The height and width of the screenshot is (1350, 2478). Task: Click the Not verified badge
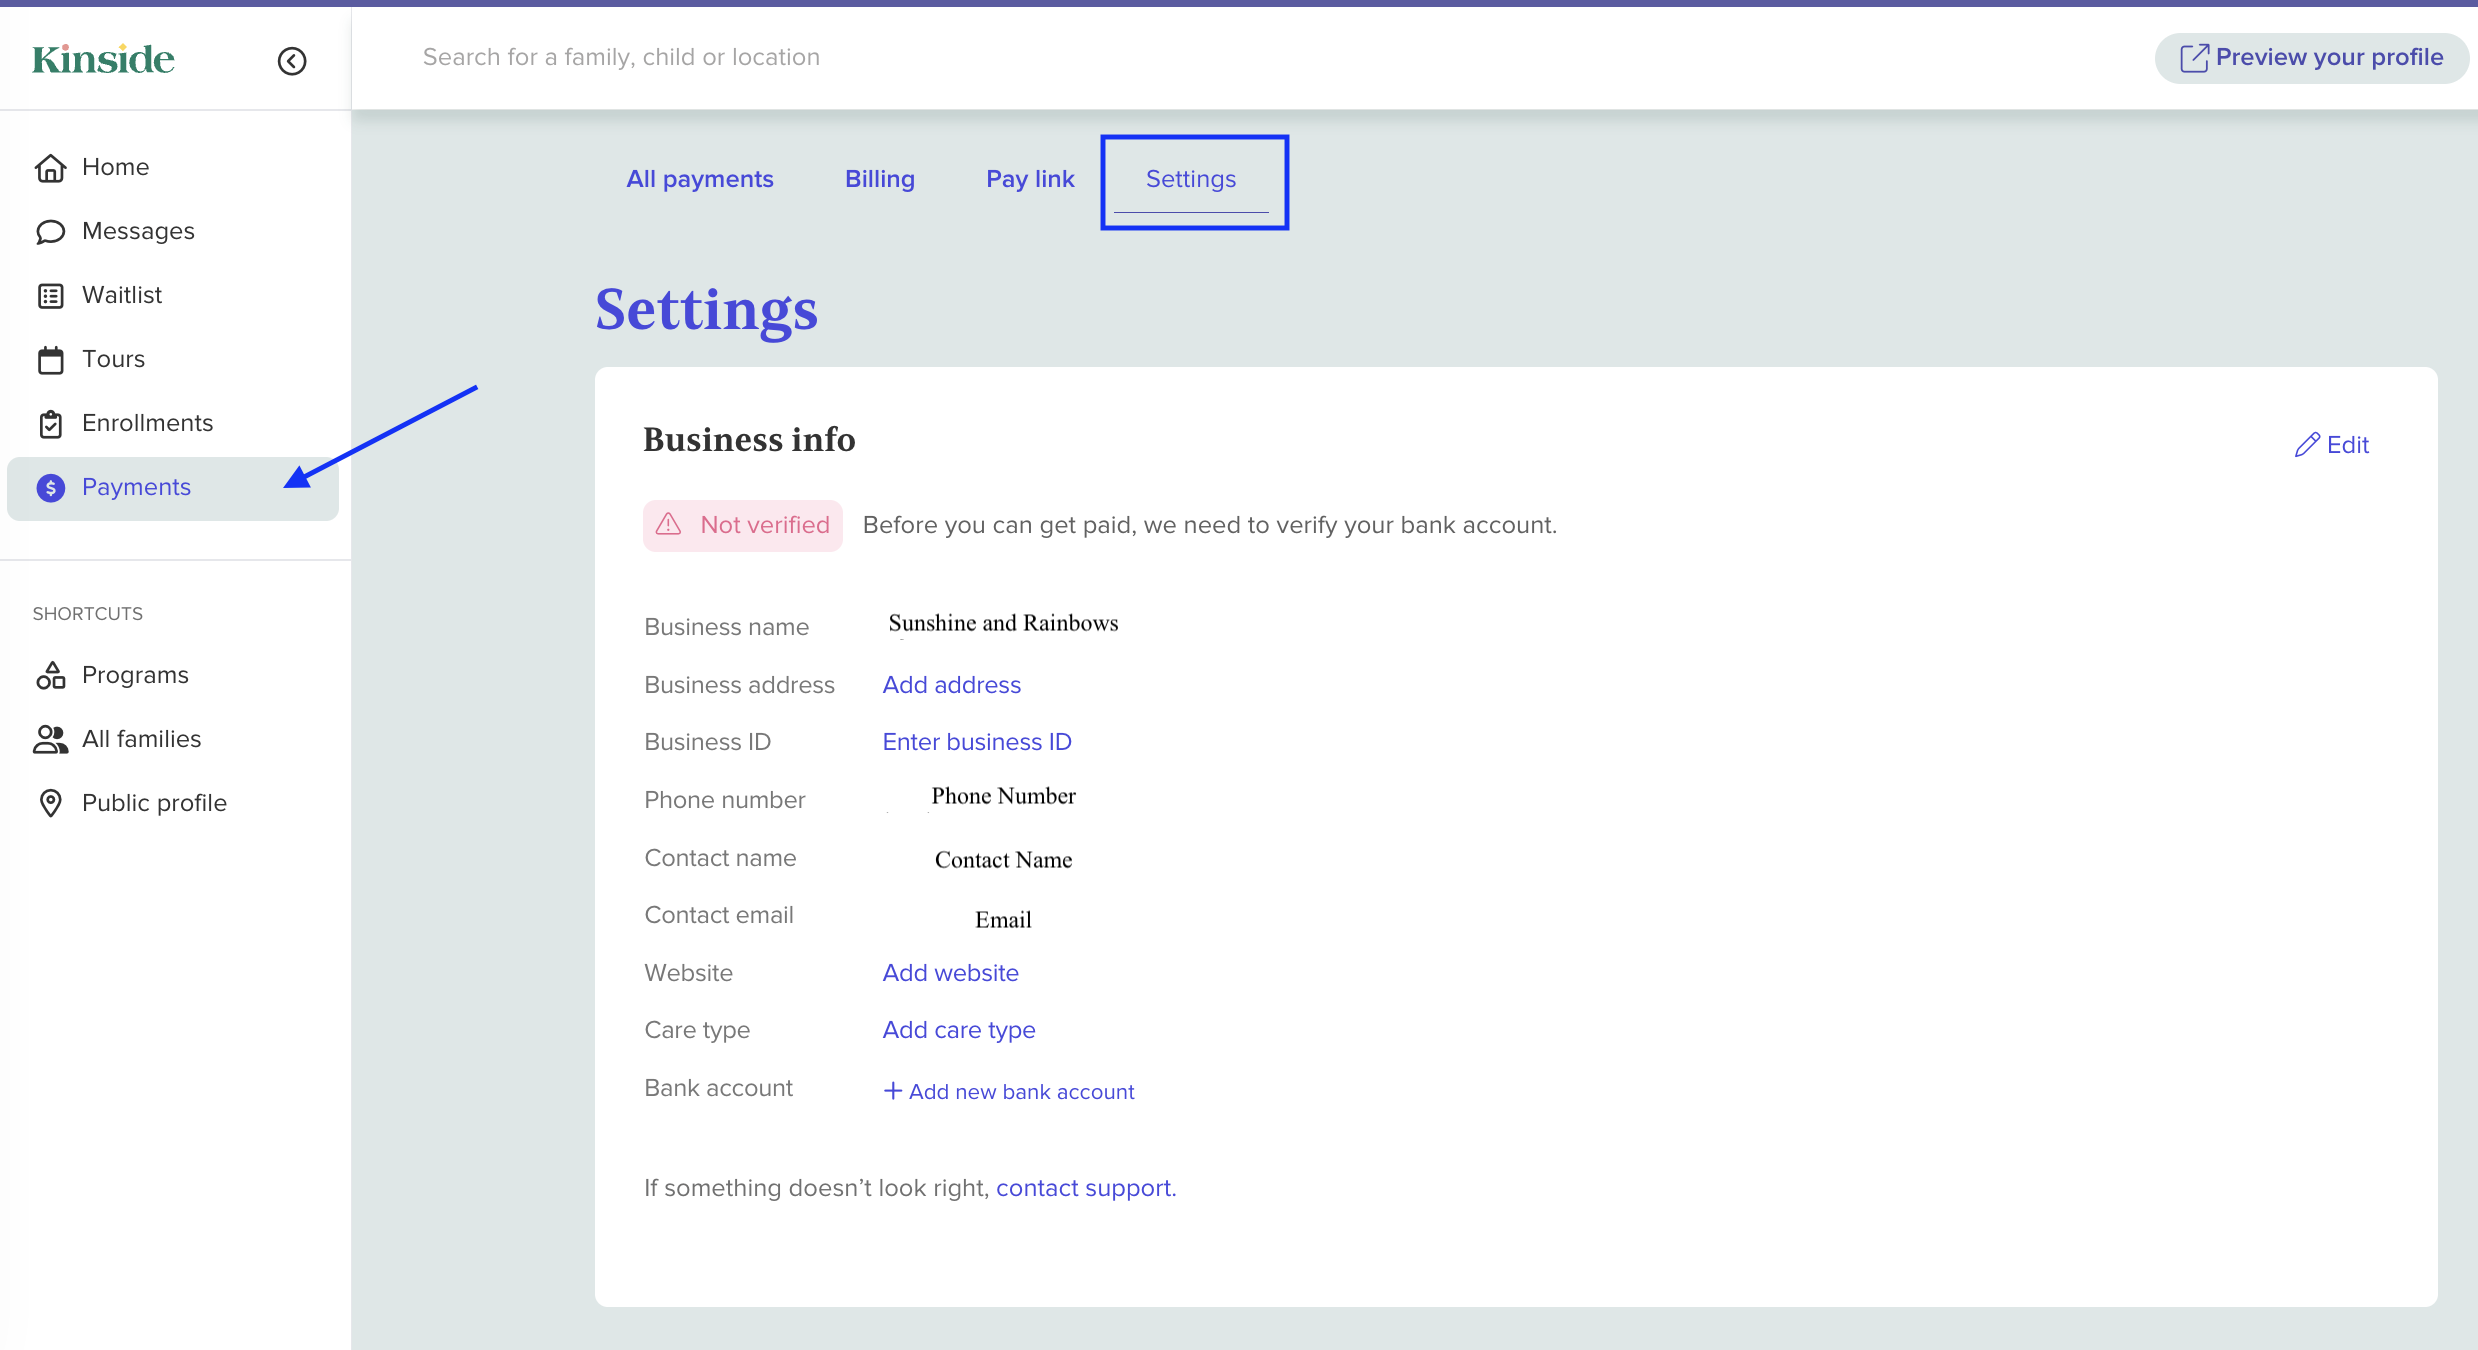point(743,525)
